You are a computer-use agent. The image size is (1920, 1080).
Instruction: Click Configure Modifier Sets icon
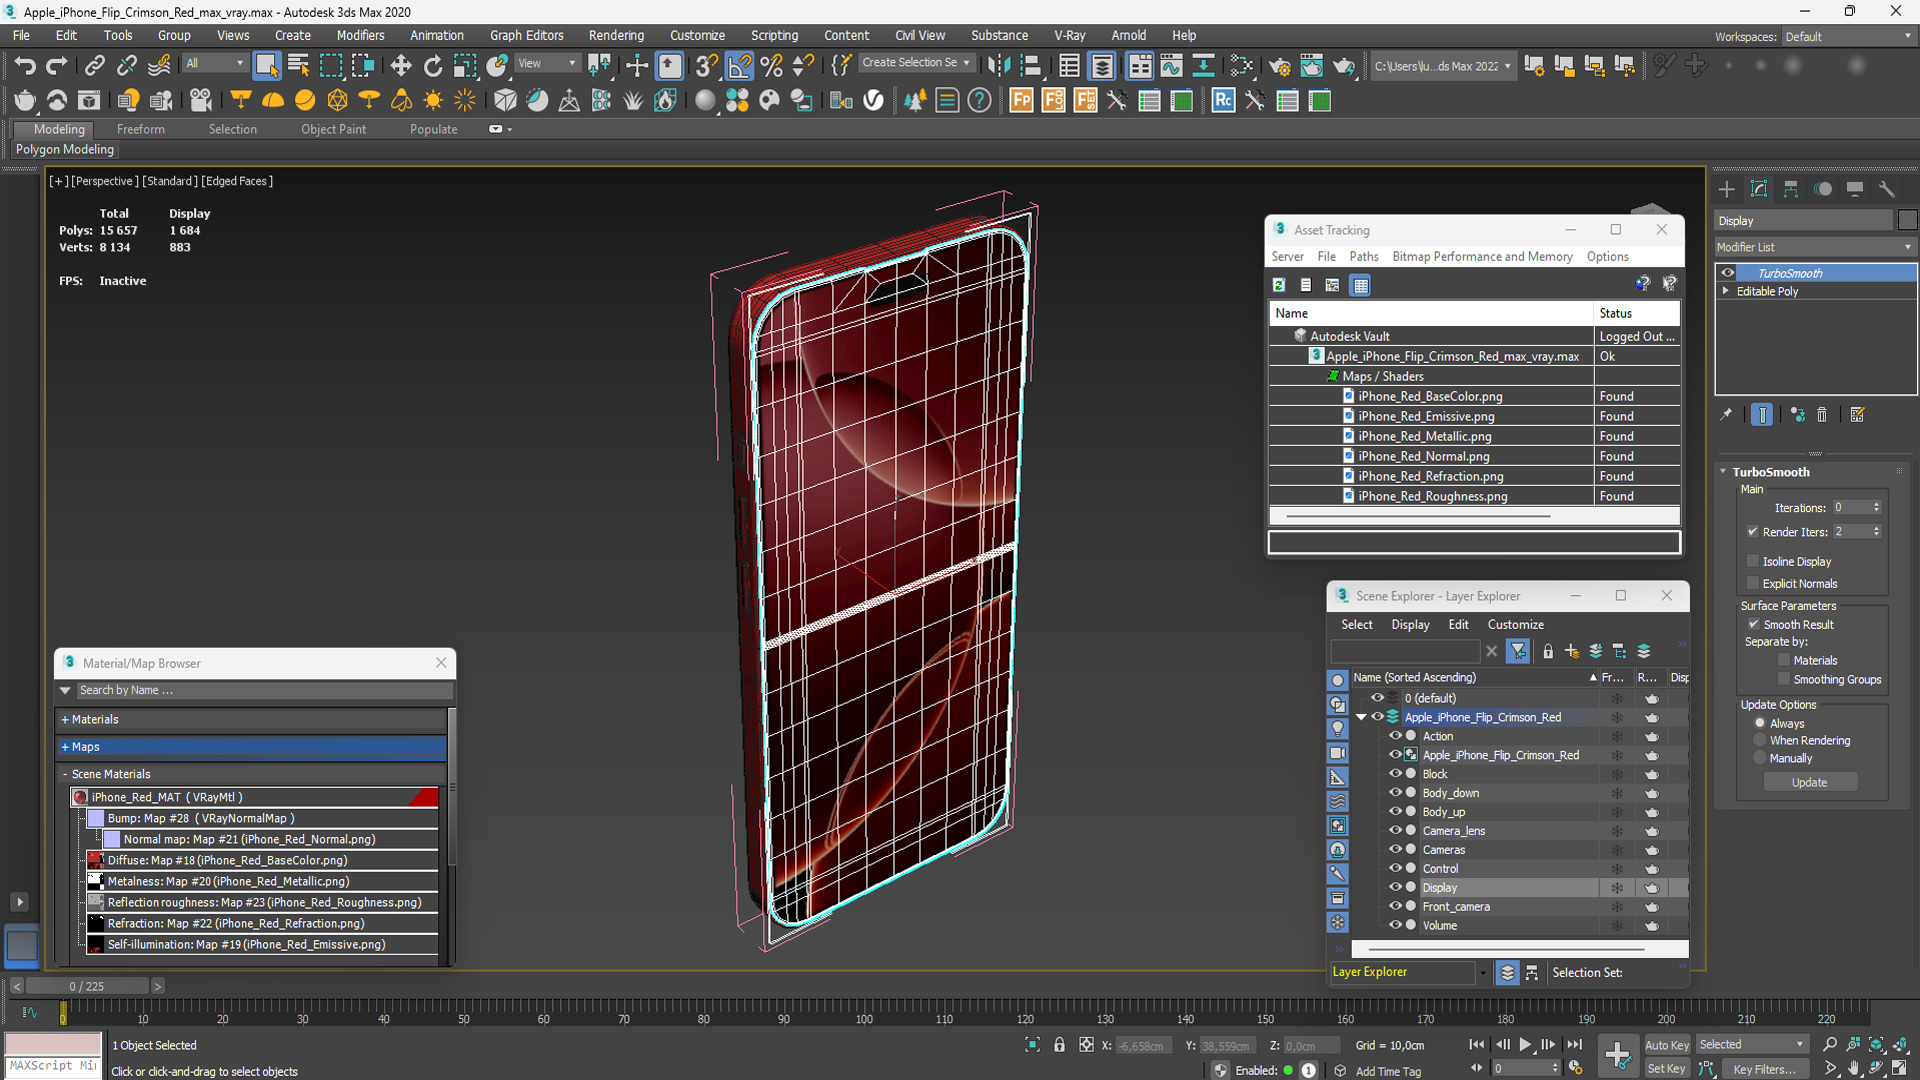pyautogui.click(x=1858, y=415)
